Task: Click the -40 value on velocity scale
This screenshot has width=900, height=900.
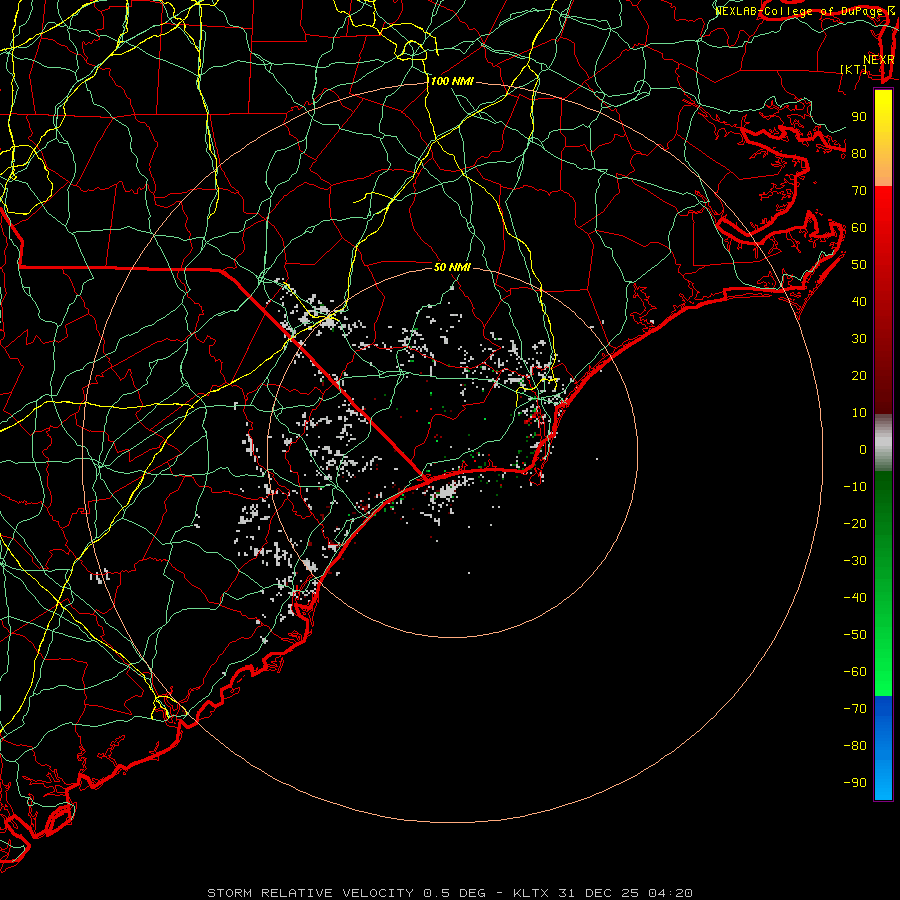Action: tap(855, 598)
